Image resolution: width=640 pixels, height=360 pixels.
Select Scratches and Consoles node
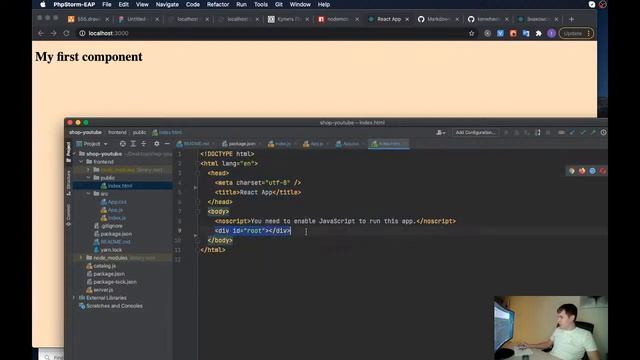coord(114,306)
